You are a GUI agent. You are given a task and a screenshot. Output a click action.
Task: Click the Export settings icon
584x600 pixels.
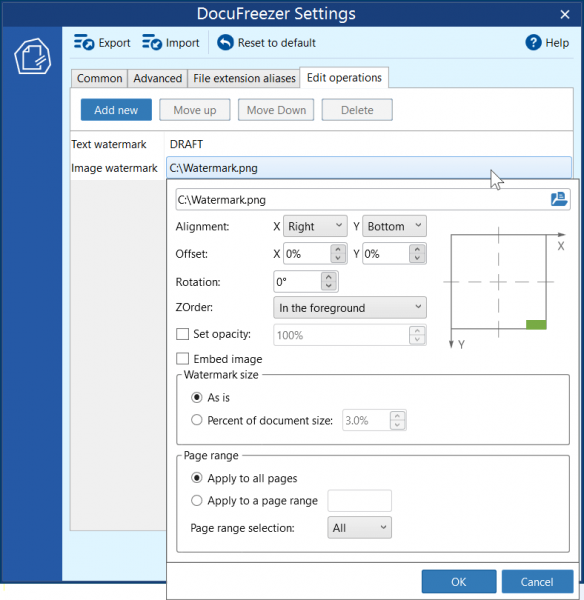click(84, 42)
